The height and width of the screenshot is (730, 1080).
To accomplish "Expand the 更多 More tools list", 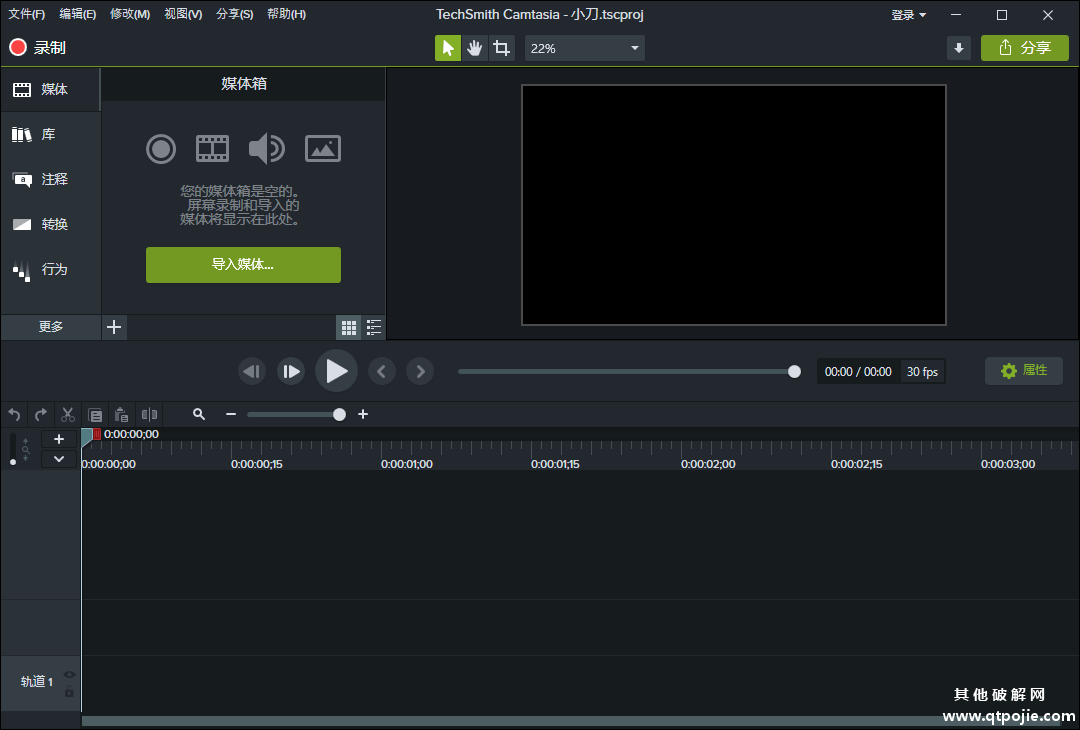I will (x=51, y=326).
